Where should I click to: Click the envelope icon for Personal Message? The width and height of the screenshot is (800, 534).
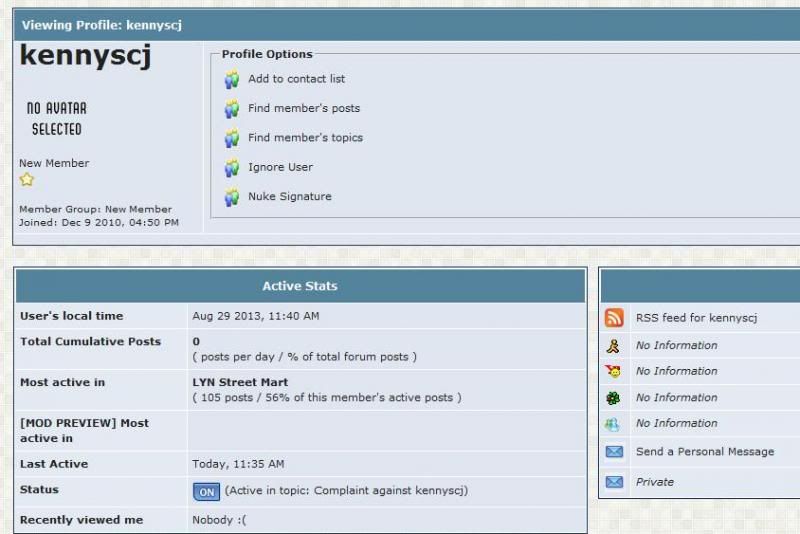(614, 452)
